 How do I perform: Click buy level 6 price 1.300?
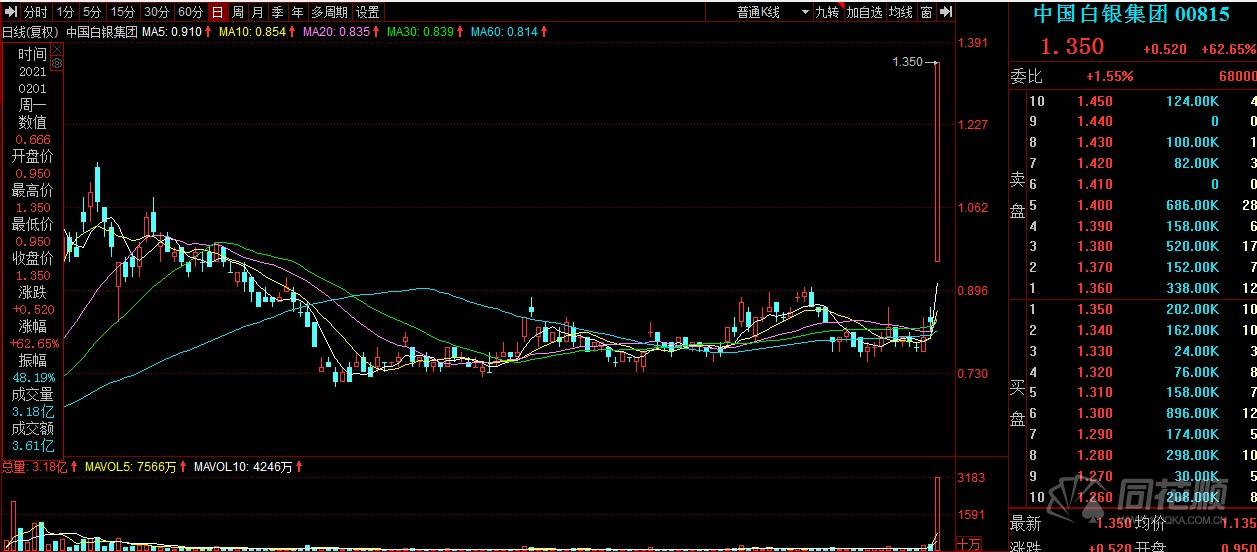tap(1094, 413)
